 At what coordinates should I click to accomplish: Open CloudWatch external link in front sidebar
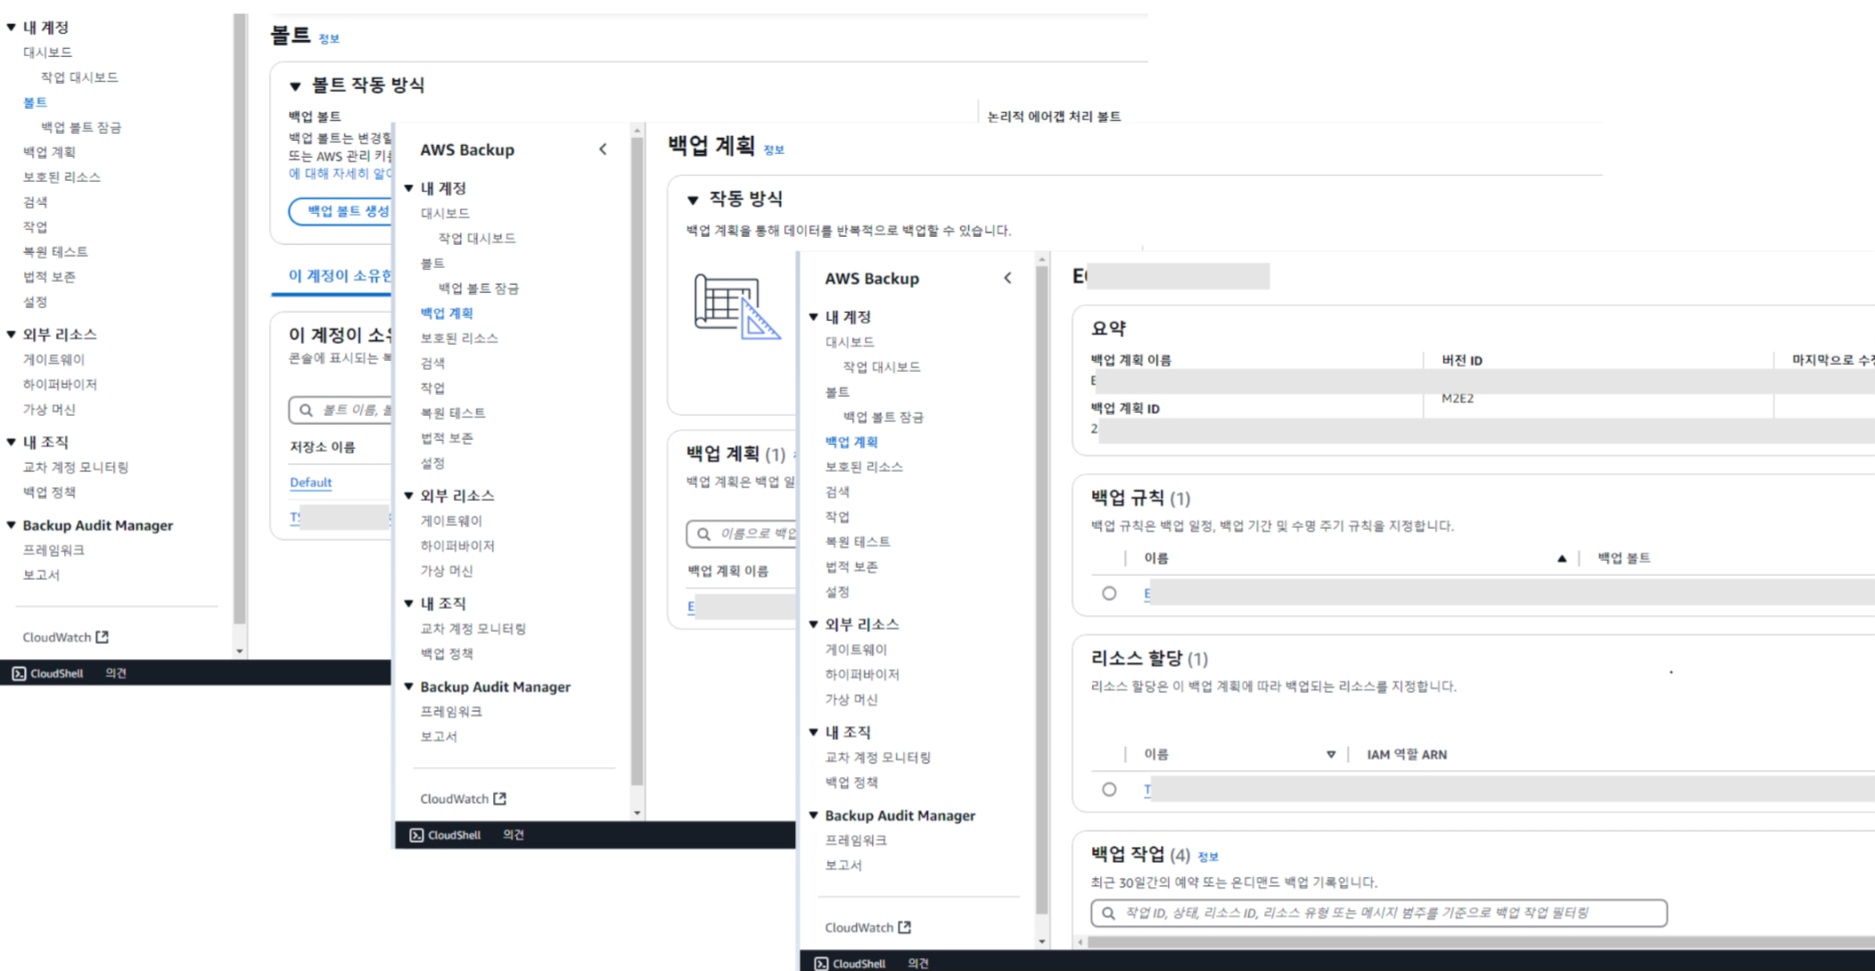868,927
